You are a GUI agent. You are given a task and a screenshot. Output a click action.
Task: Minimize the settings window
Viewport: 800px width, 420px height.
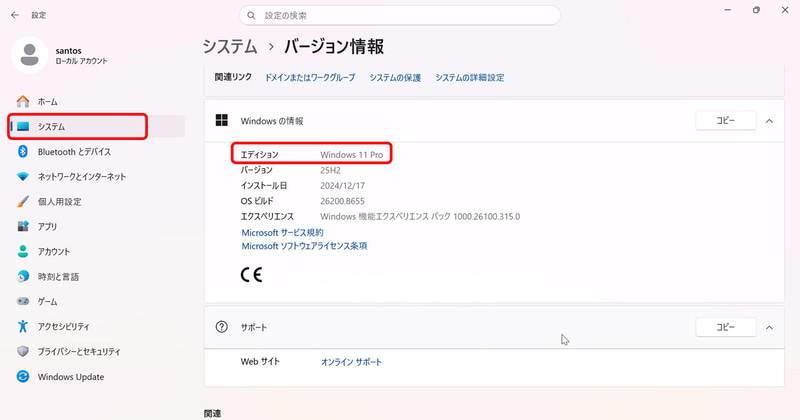728,10
